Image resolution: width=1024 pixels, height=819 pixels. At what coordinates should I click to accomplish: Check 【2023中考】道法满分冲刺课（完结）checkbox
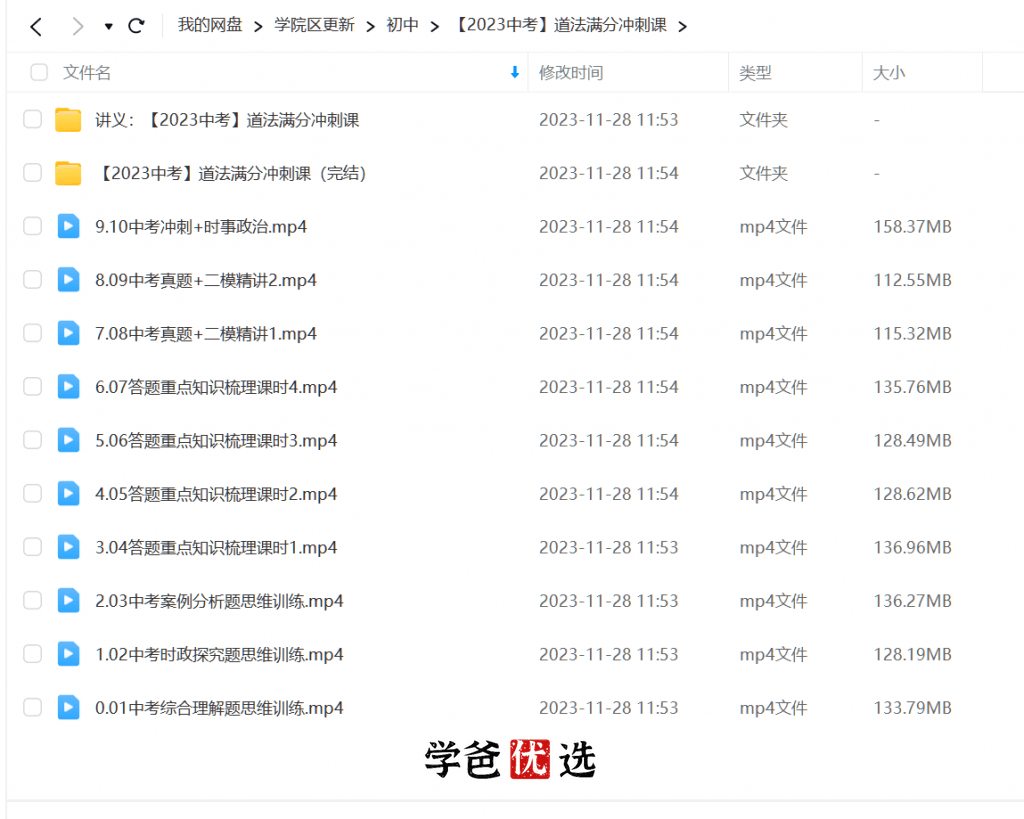[x=33, y=173]
